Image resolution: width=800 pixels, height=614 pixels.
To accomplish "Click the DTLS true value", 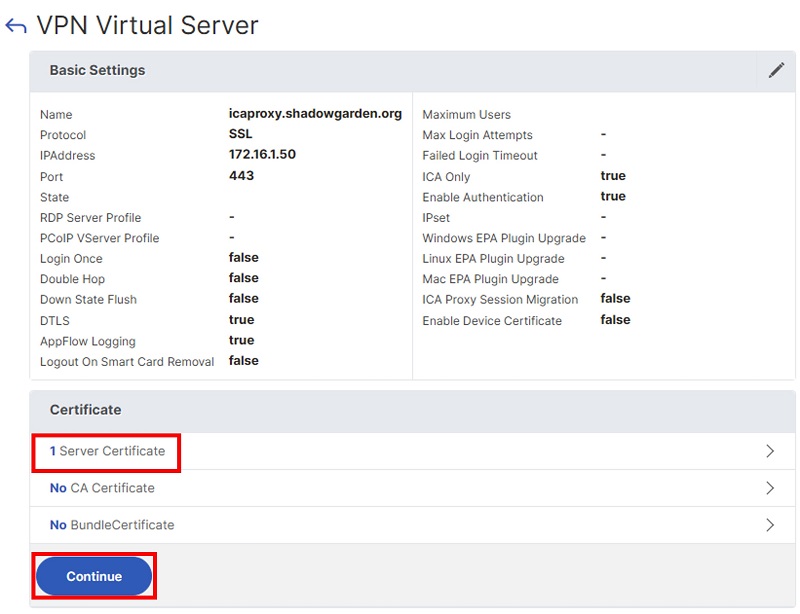I will [x=241, y=320].
